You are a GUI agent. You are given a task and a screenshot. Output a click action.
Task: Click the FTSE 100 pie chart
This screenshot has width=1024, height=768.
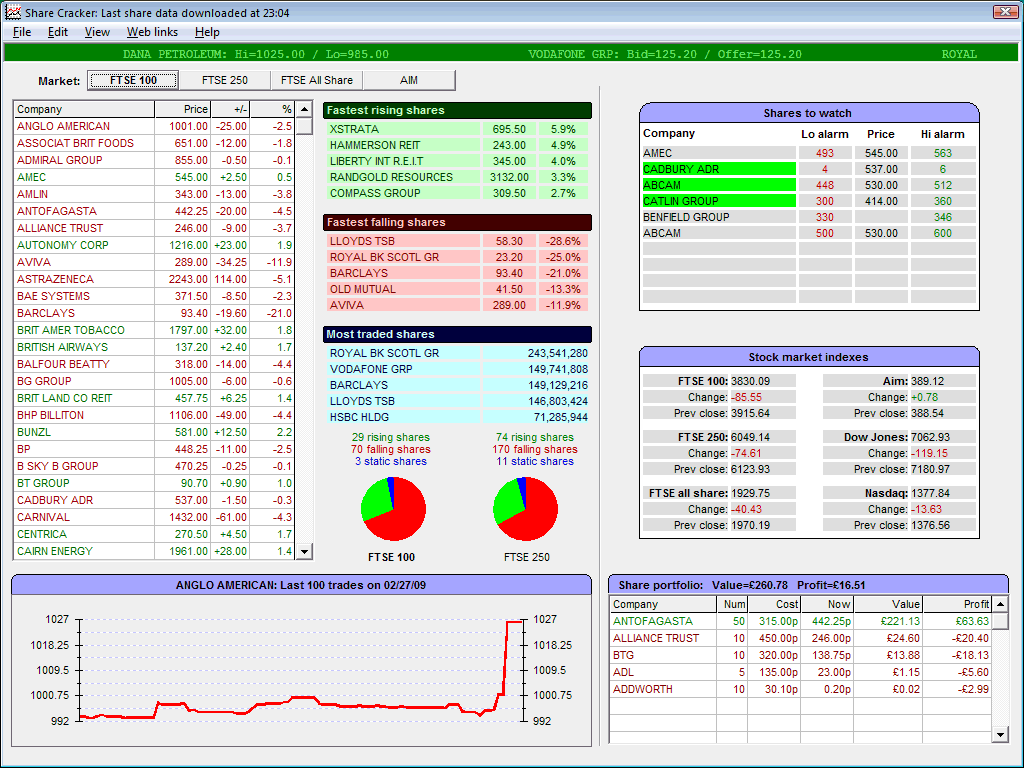(x=393, y=509)
